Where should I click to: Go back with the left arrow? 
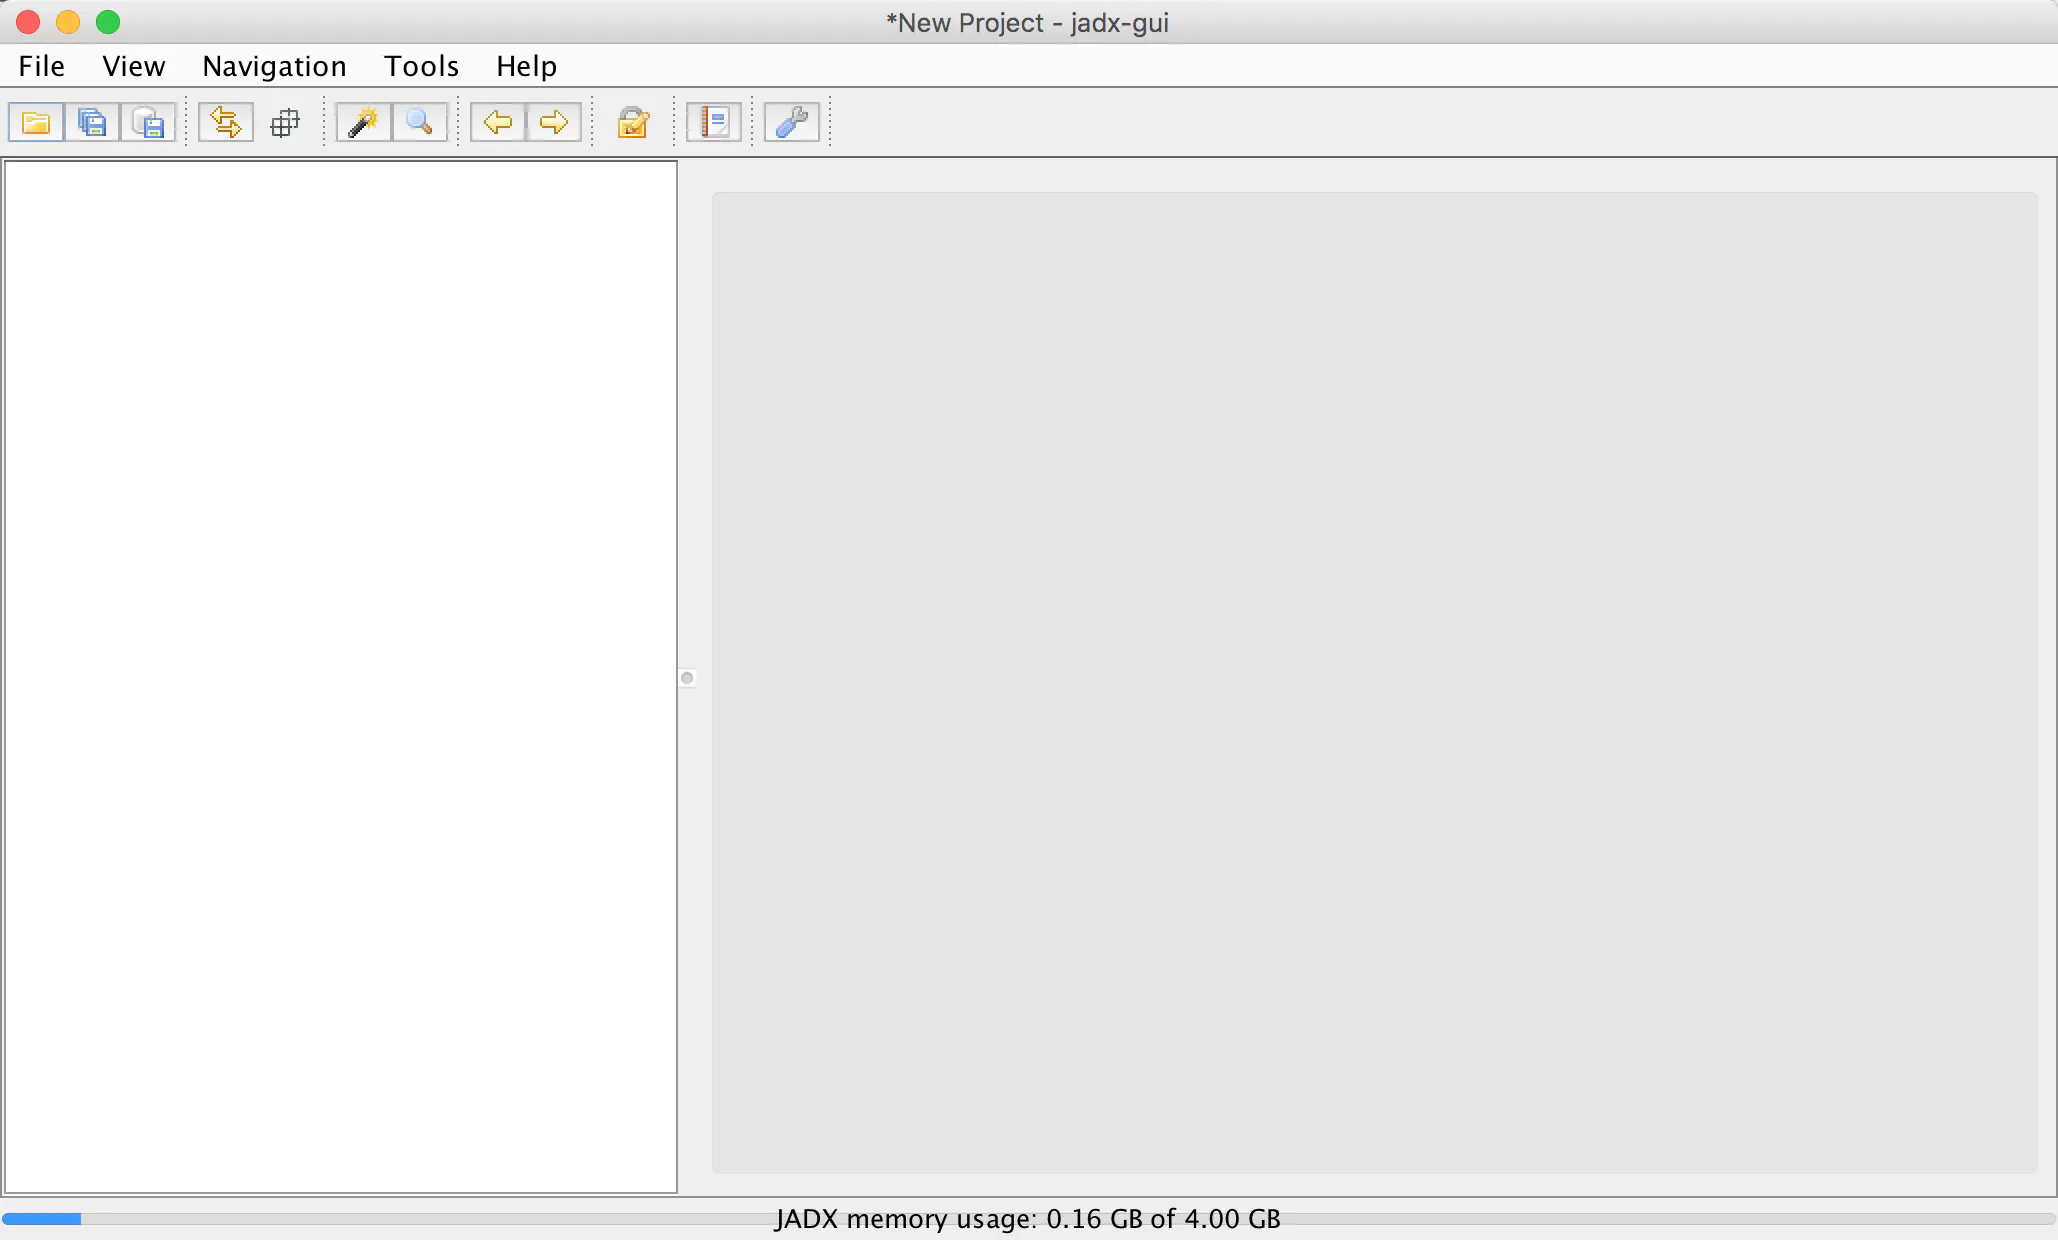pos(498,122)
